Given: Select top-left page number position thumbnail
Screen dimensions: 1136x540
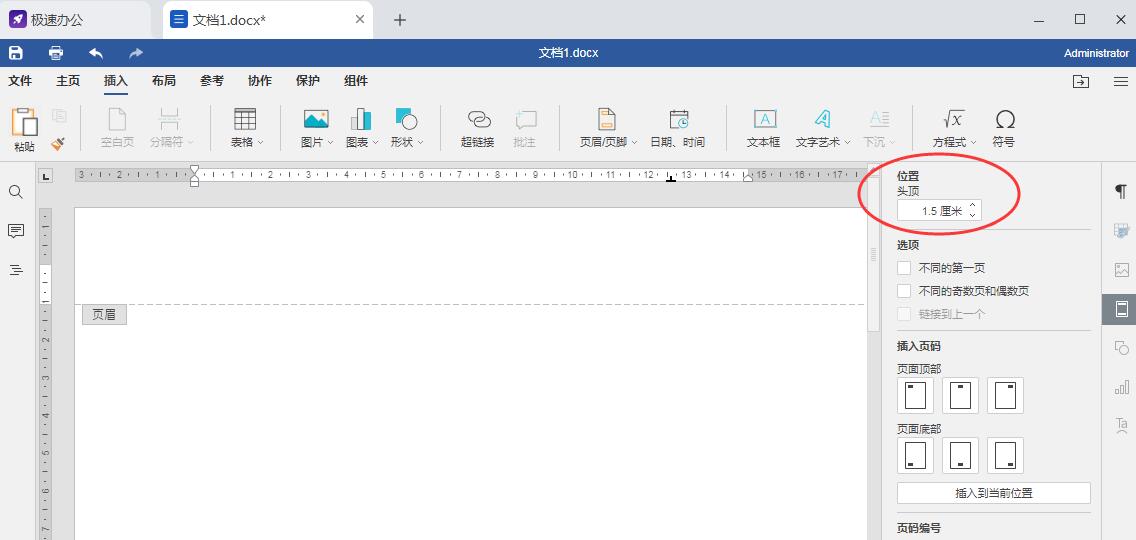Looking at the screenshot, I should [x=915, y=396].
